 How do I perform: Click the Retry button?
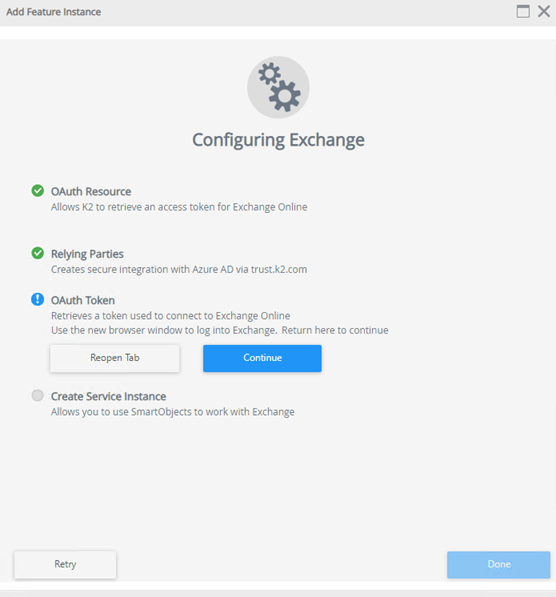point(65,564)
